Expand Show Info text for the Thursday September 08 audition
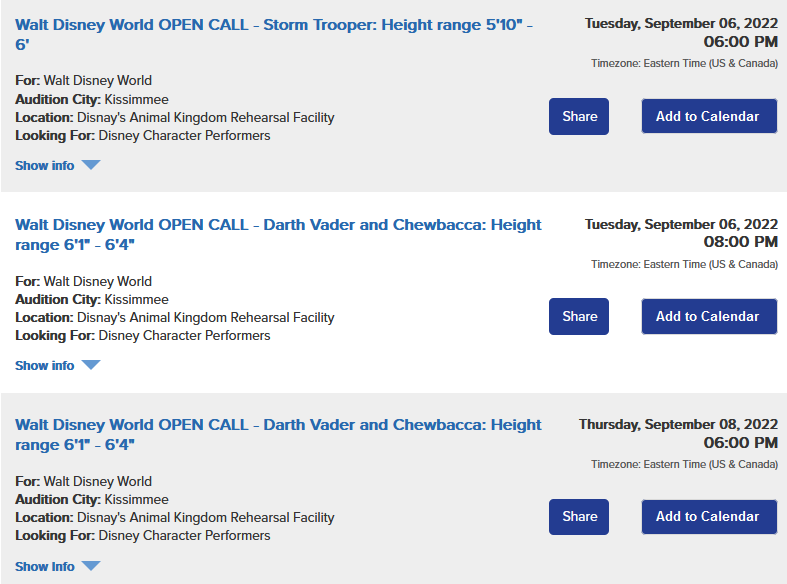The width and height of the screenshot is (787, 584). click(x=45, y=567)
